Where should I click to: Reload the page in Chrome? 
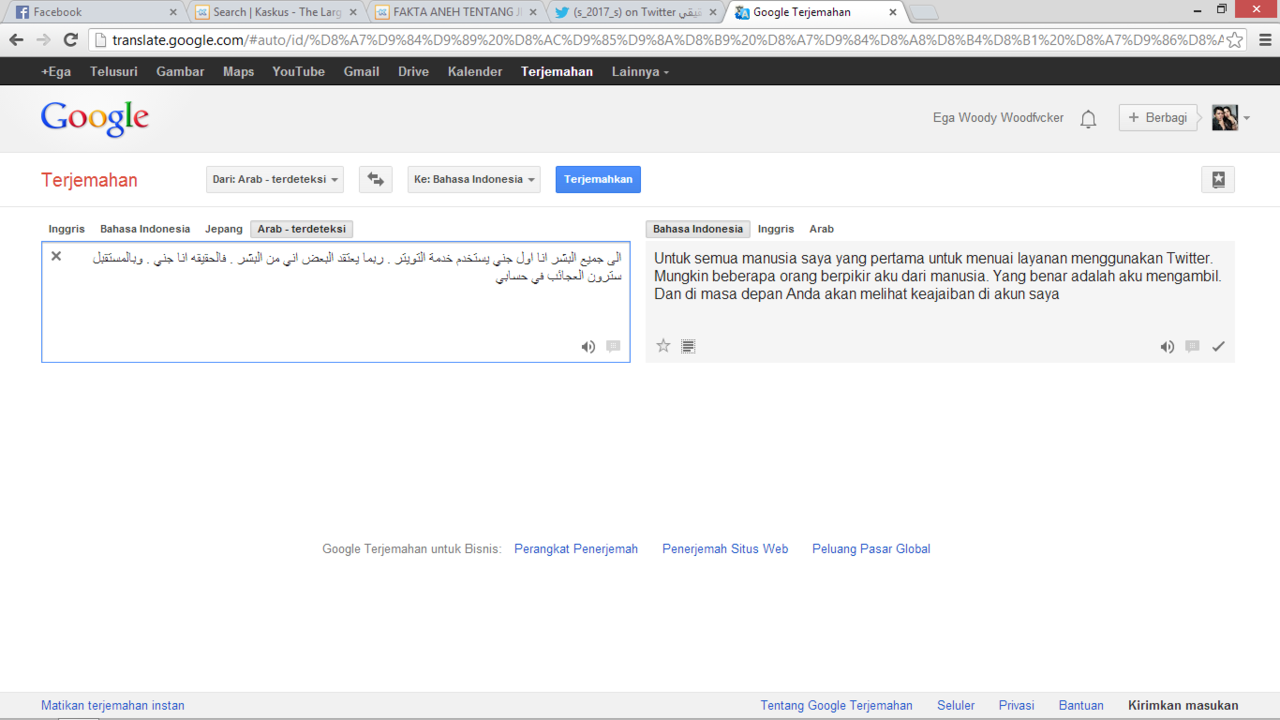point(70,40)
